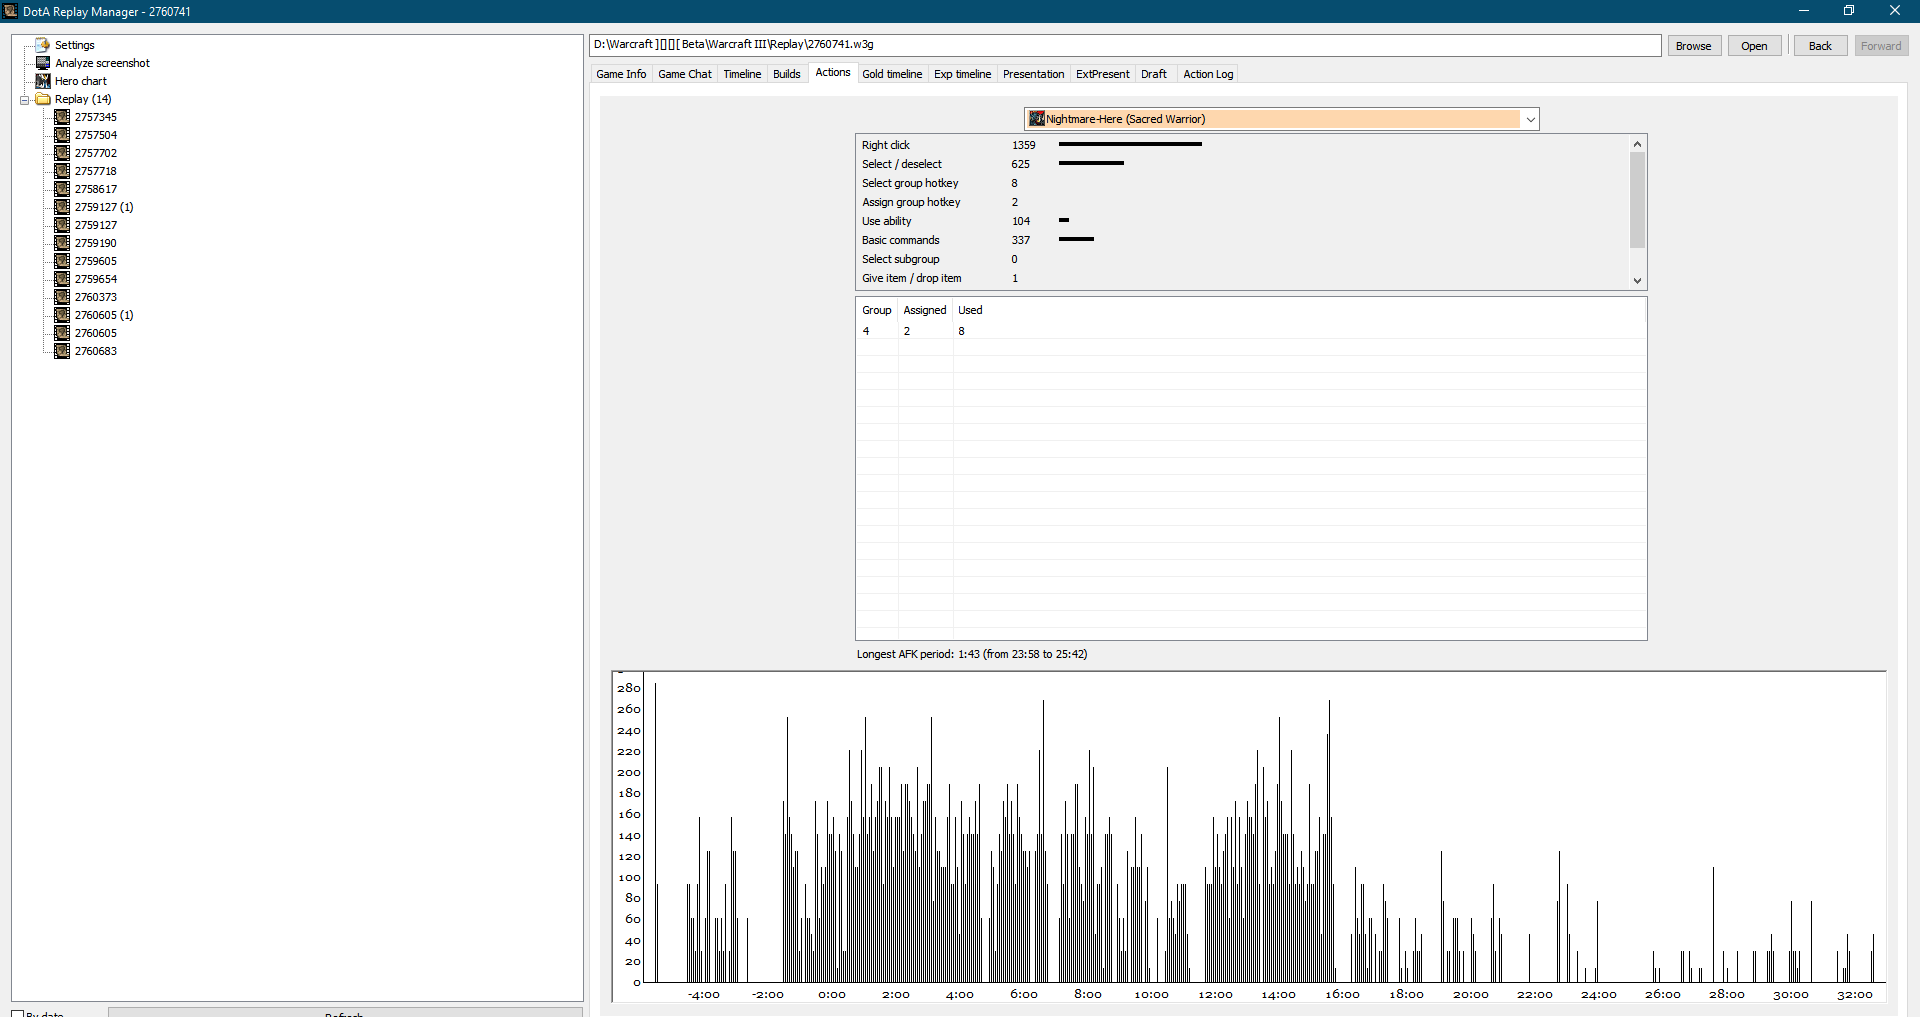Switch to the Gold timeline tab
Image resolution: width=1920 pixels, height=1017 pixels.
point(891,74)
